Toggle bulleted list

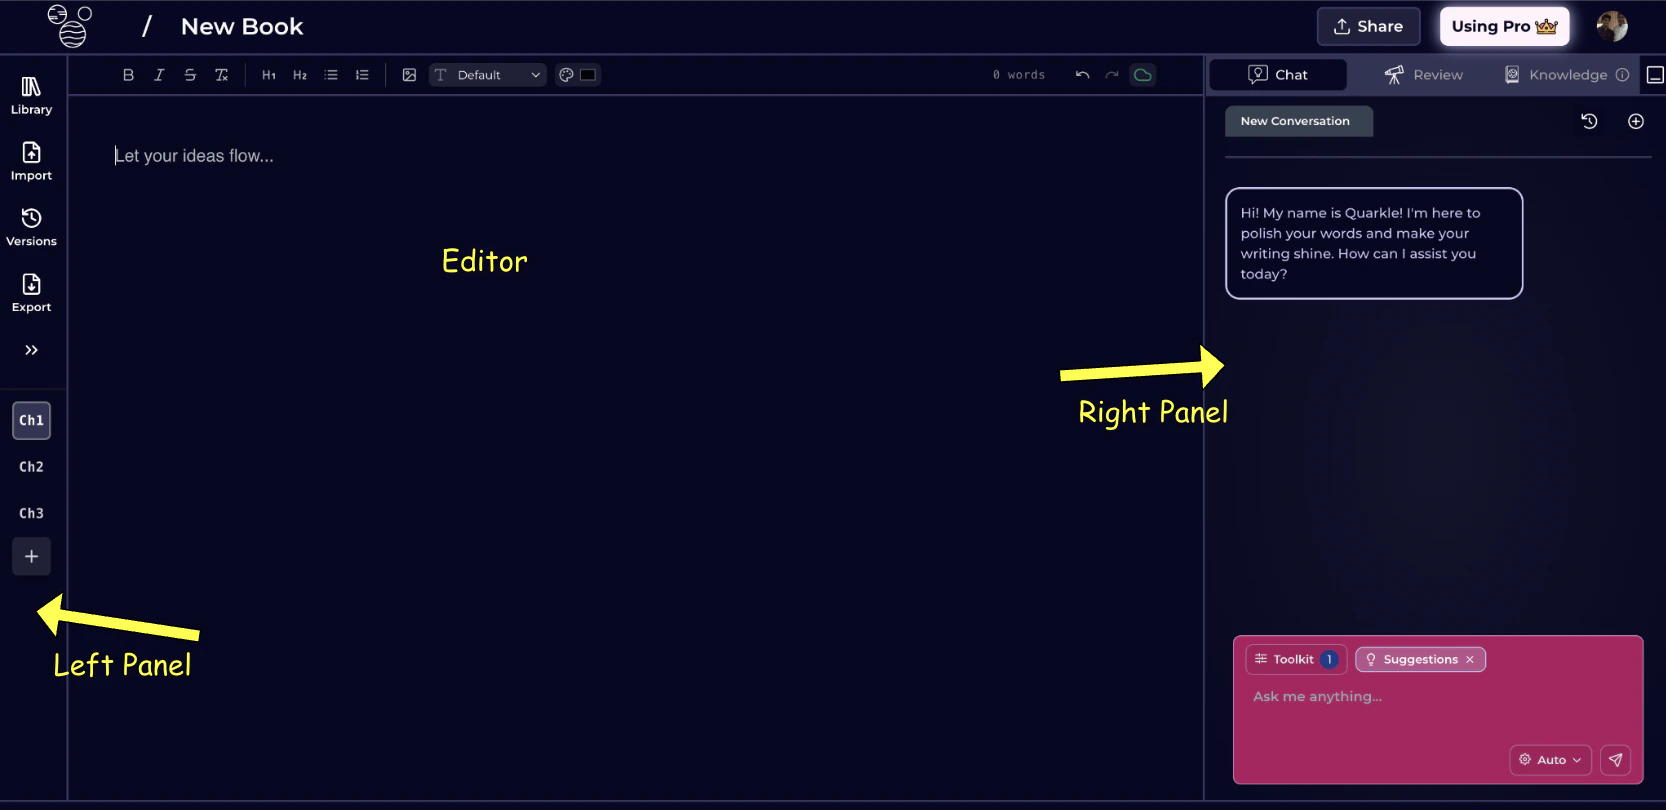tap(331, 75)
